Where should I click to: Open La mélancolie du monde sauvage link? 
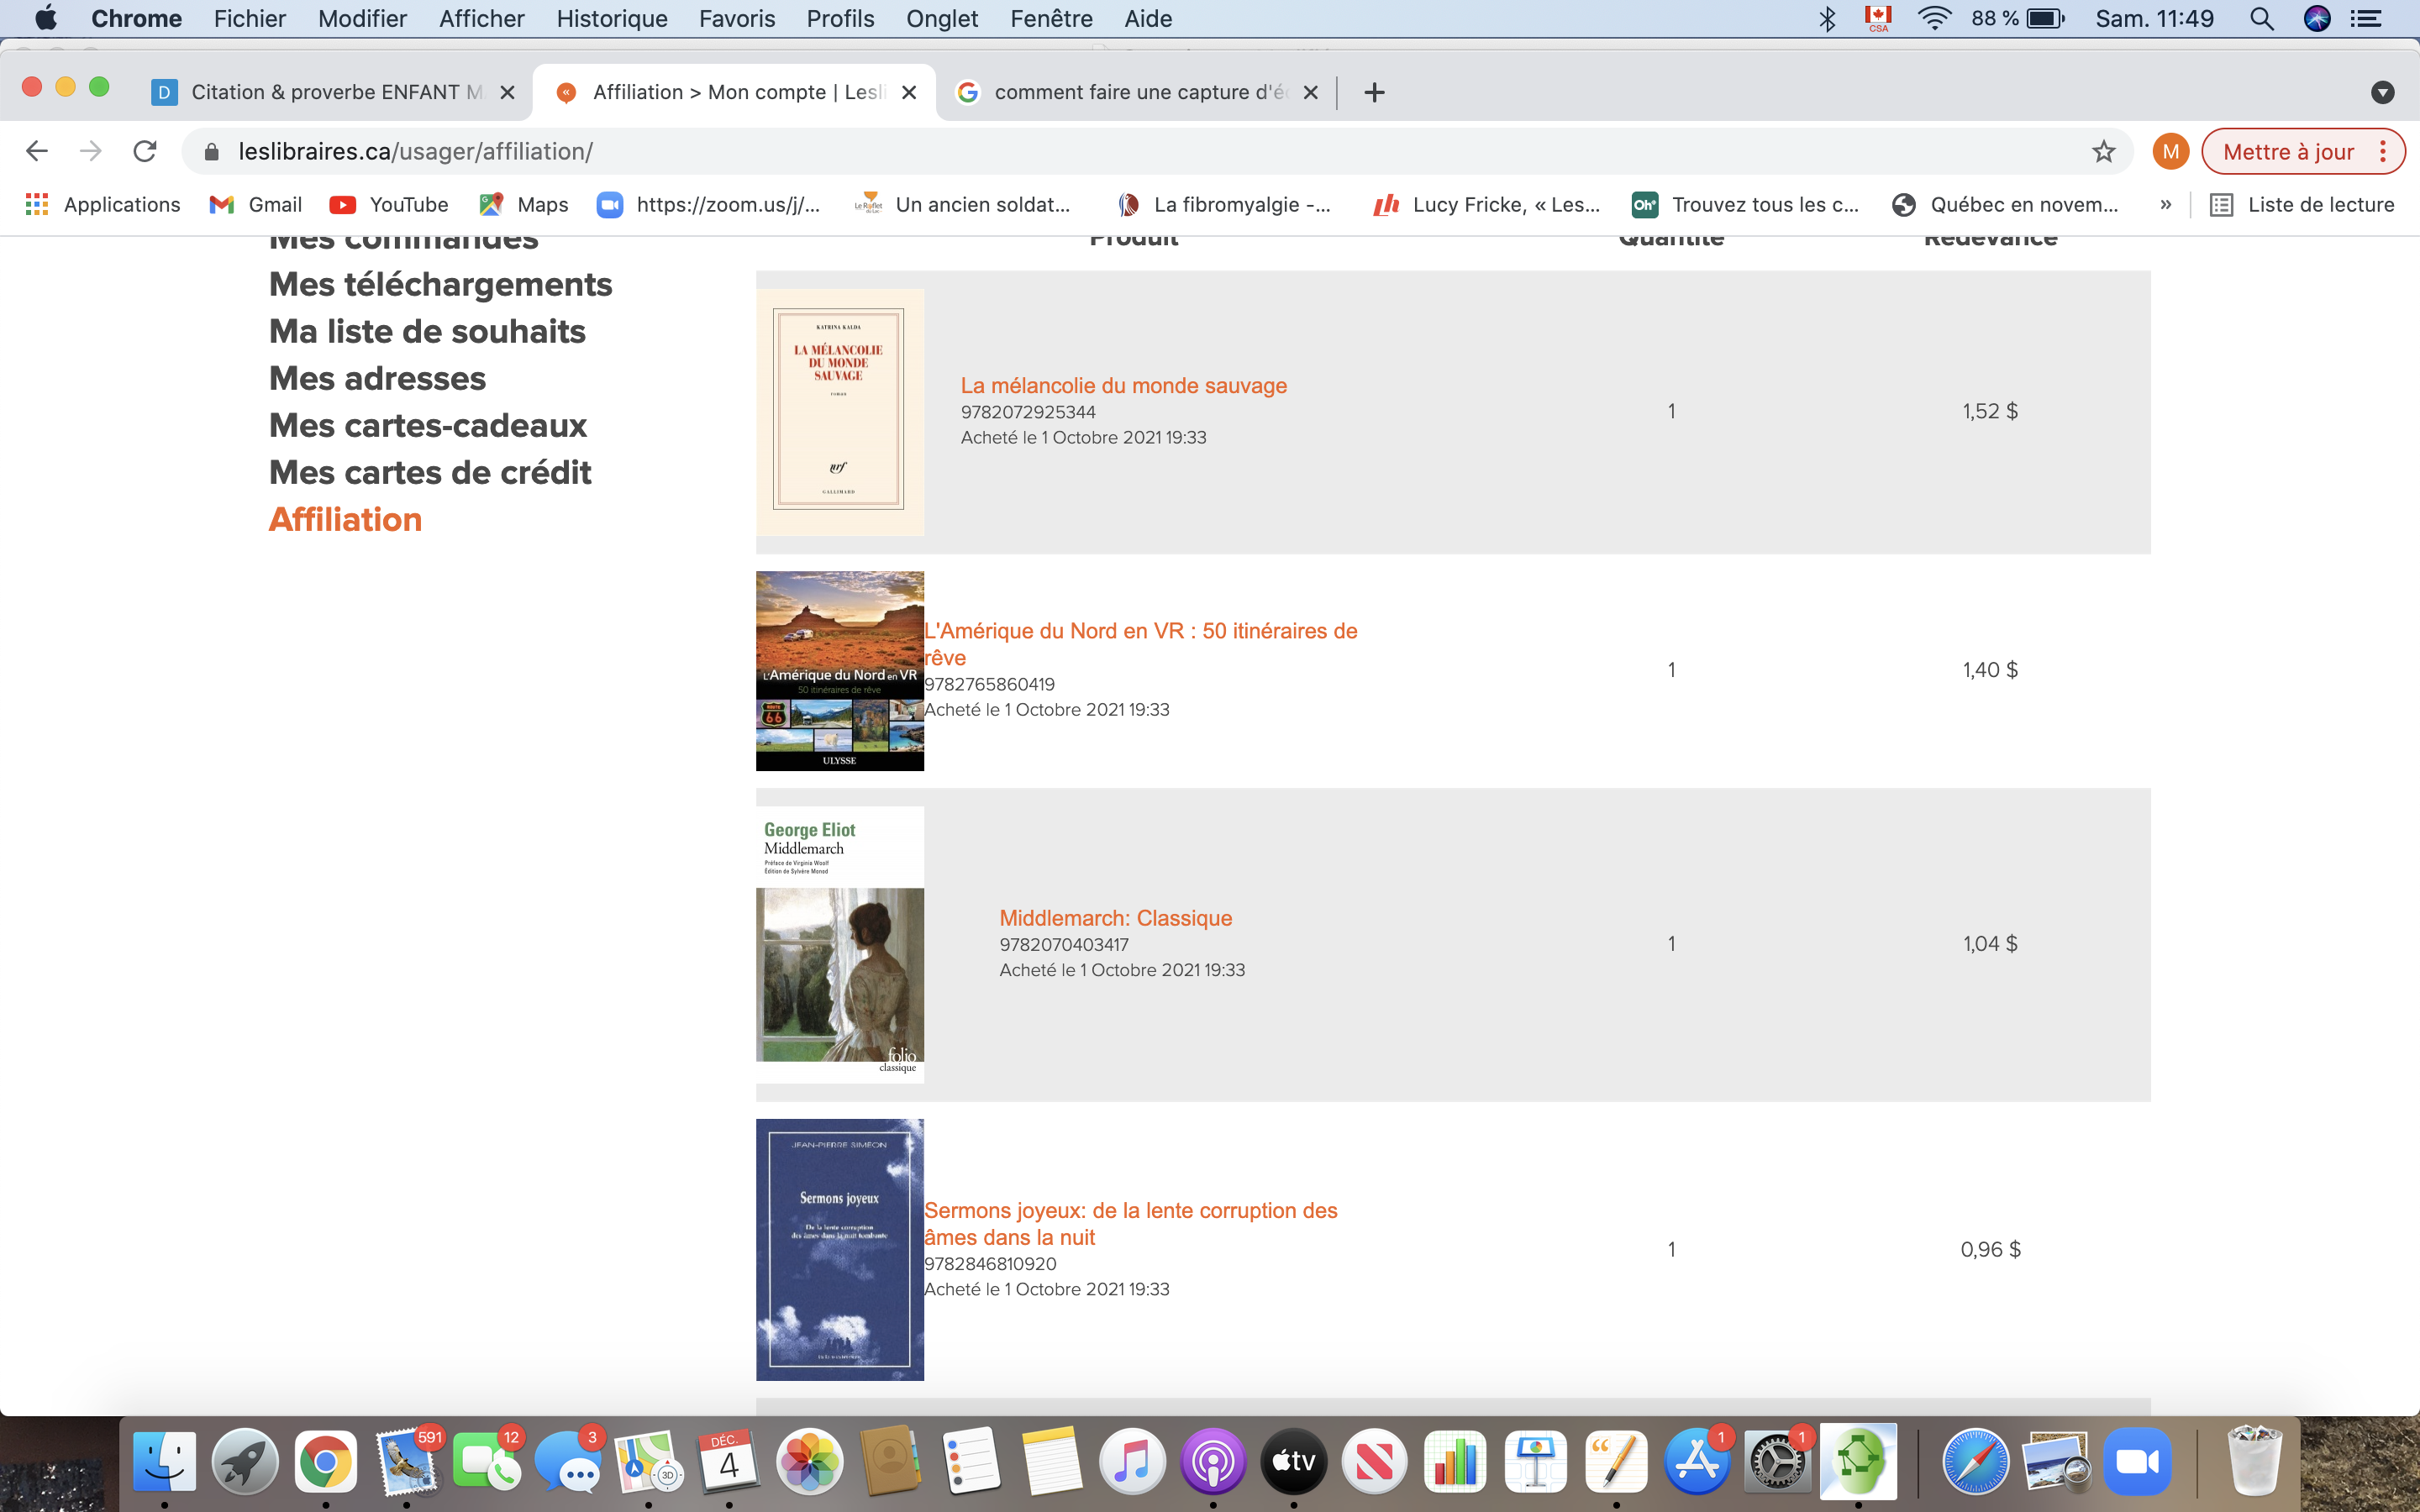click(1123, 385)
